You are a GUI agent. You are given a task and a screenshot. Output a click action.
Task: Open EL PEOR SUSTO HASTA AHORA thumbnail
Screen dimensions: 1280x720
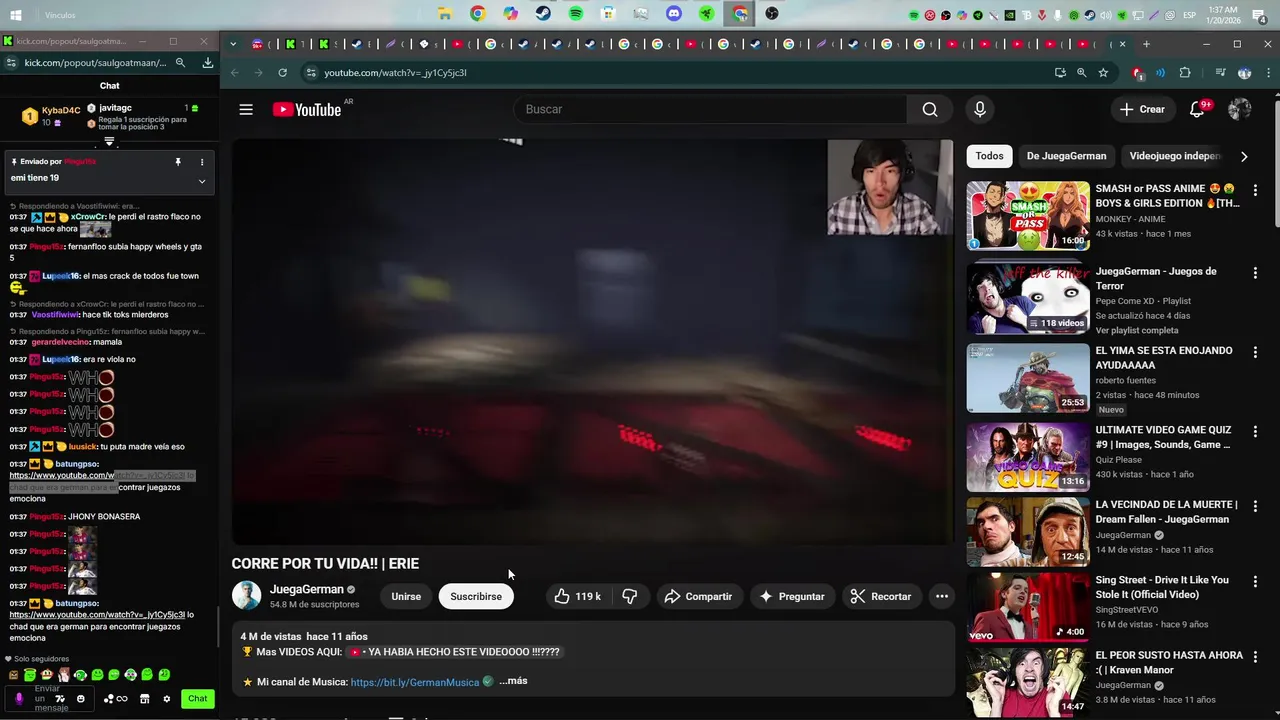1028,682
